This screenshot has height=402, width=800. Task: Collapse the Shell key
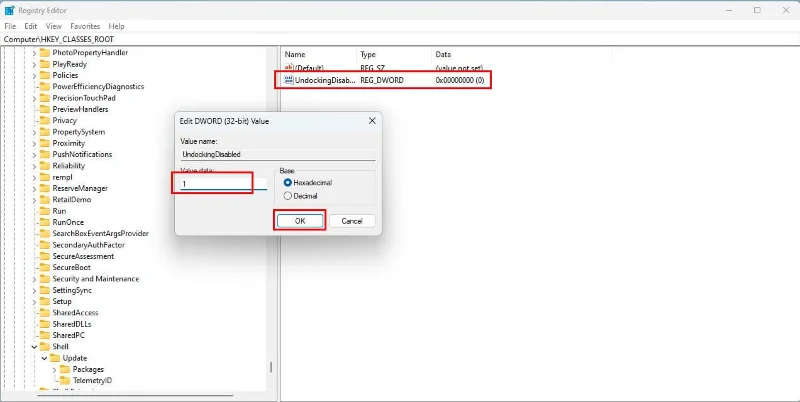[x=35, y=346]
